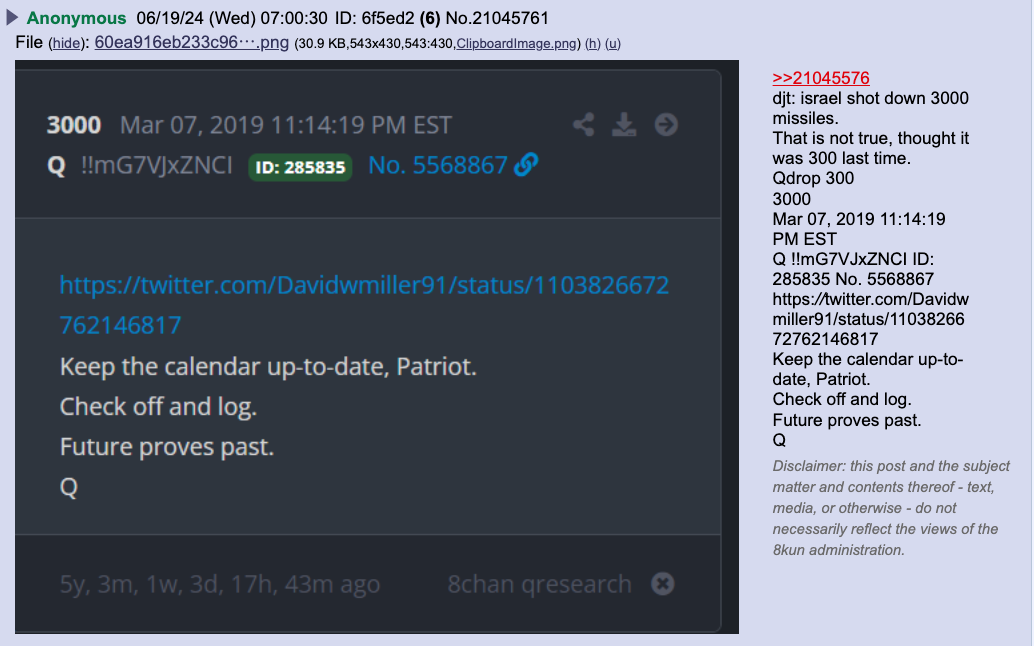Click the download icon in Q drop card
This screenshot has height=646, width=1034.
click(624, 125)
